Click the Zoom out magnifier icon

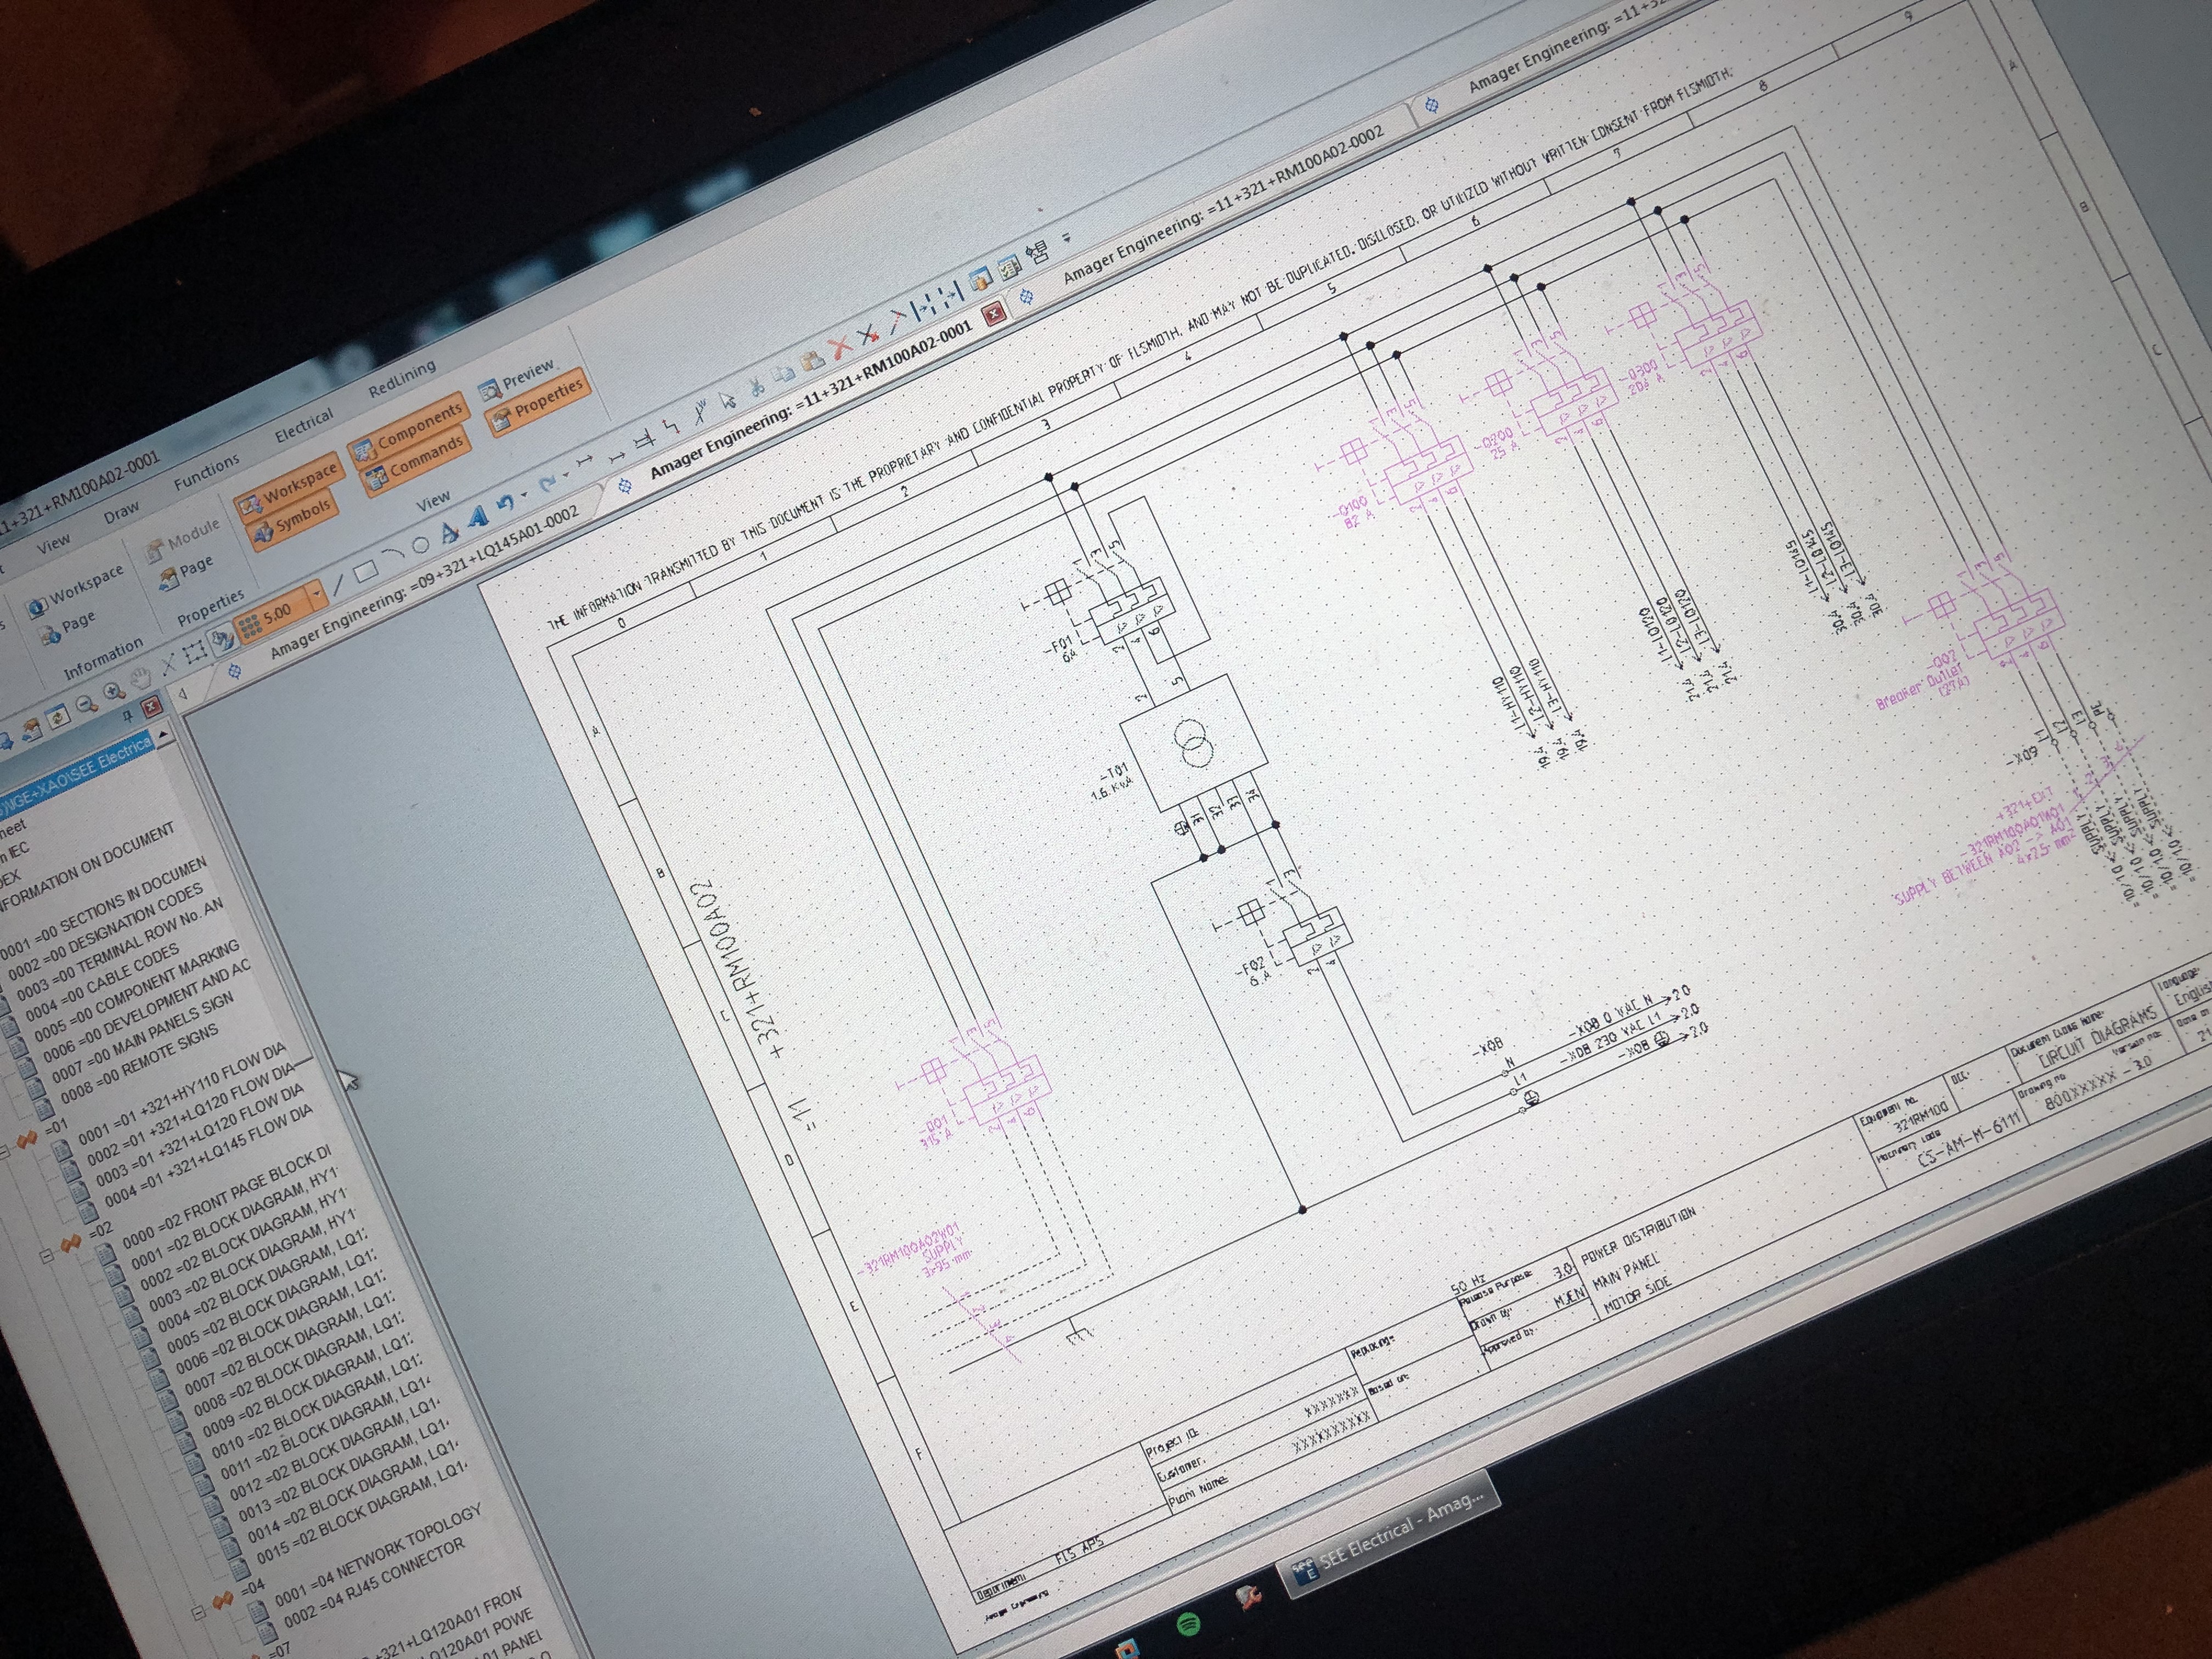[87, 705]
